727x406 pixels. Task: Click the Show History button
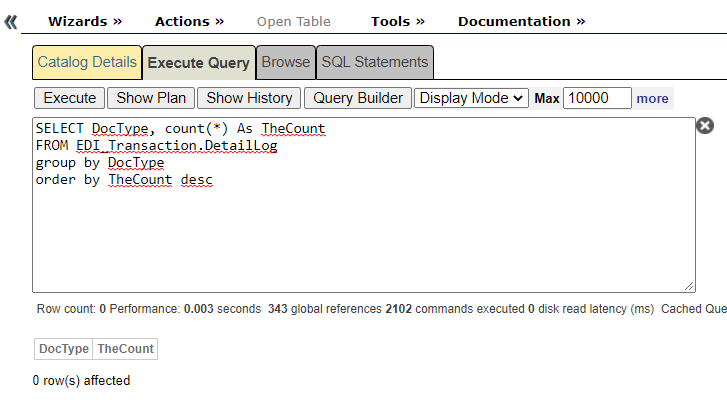point(249,98)
